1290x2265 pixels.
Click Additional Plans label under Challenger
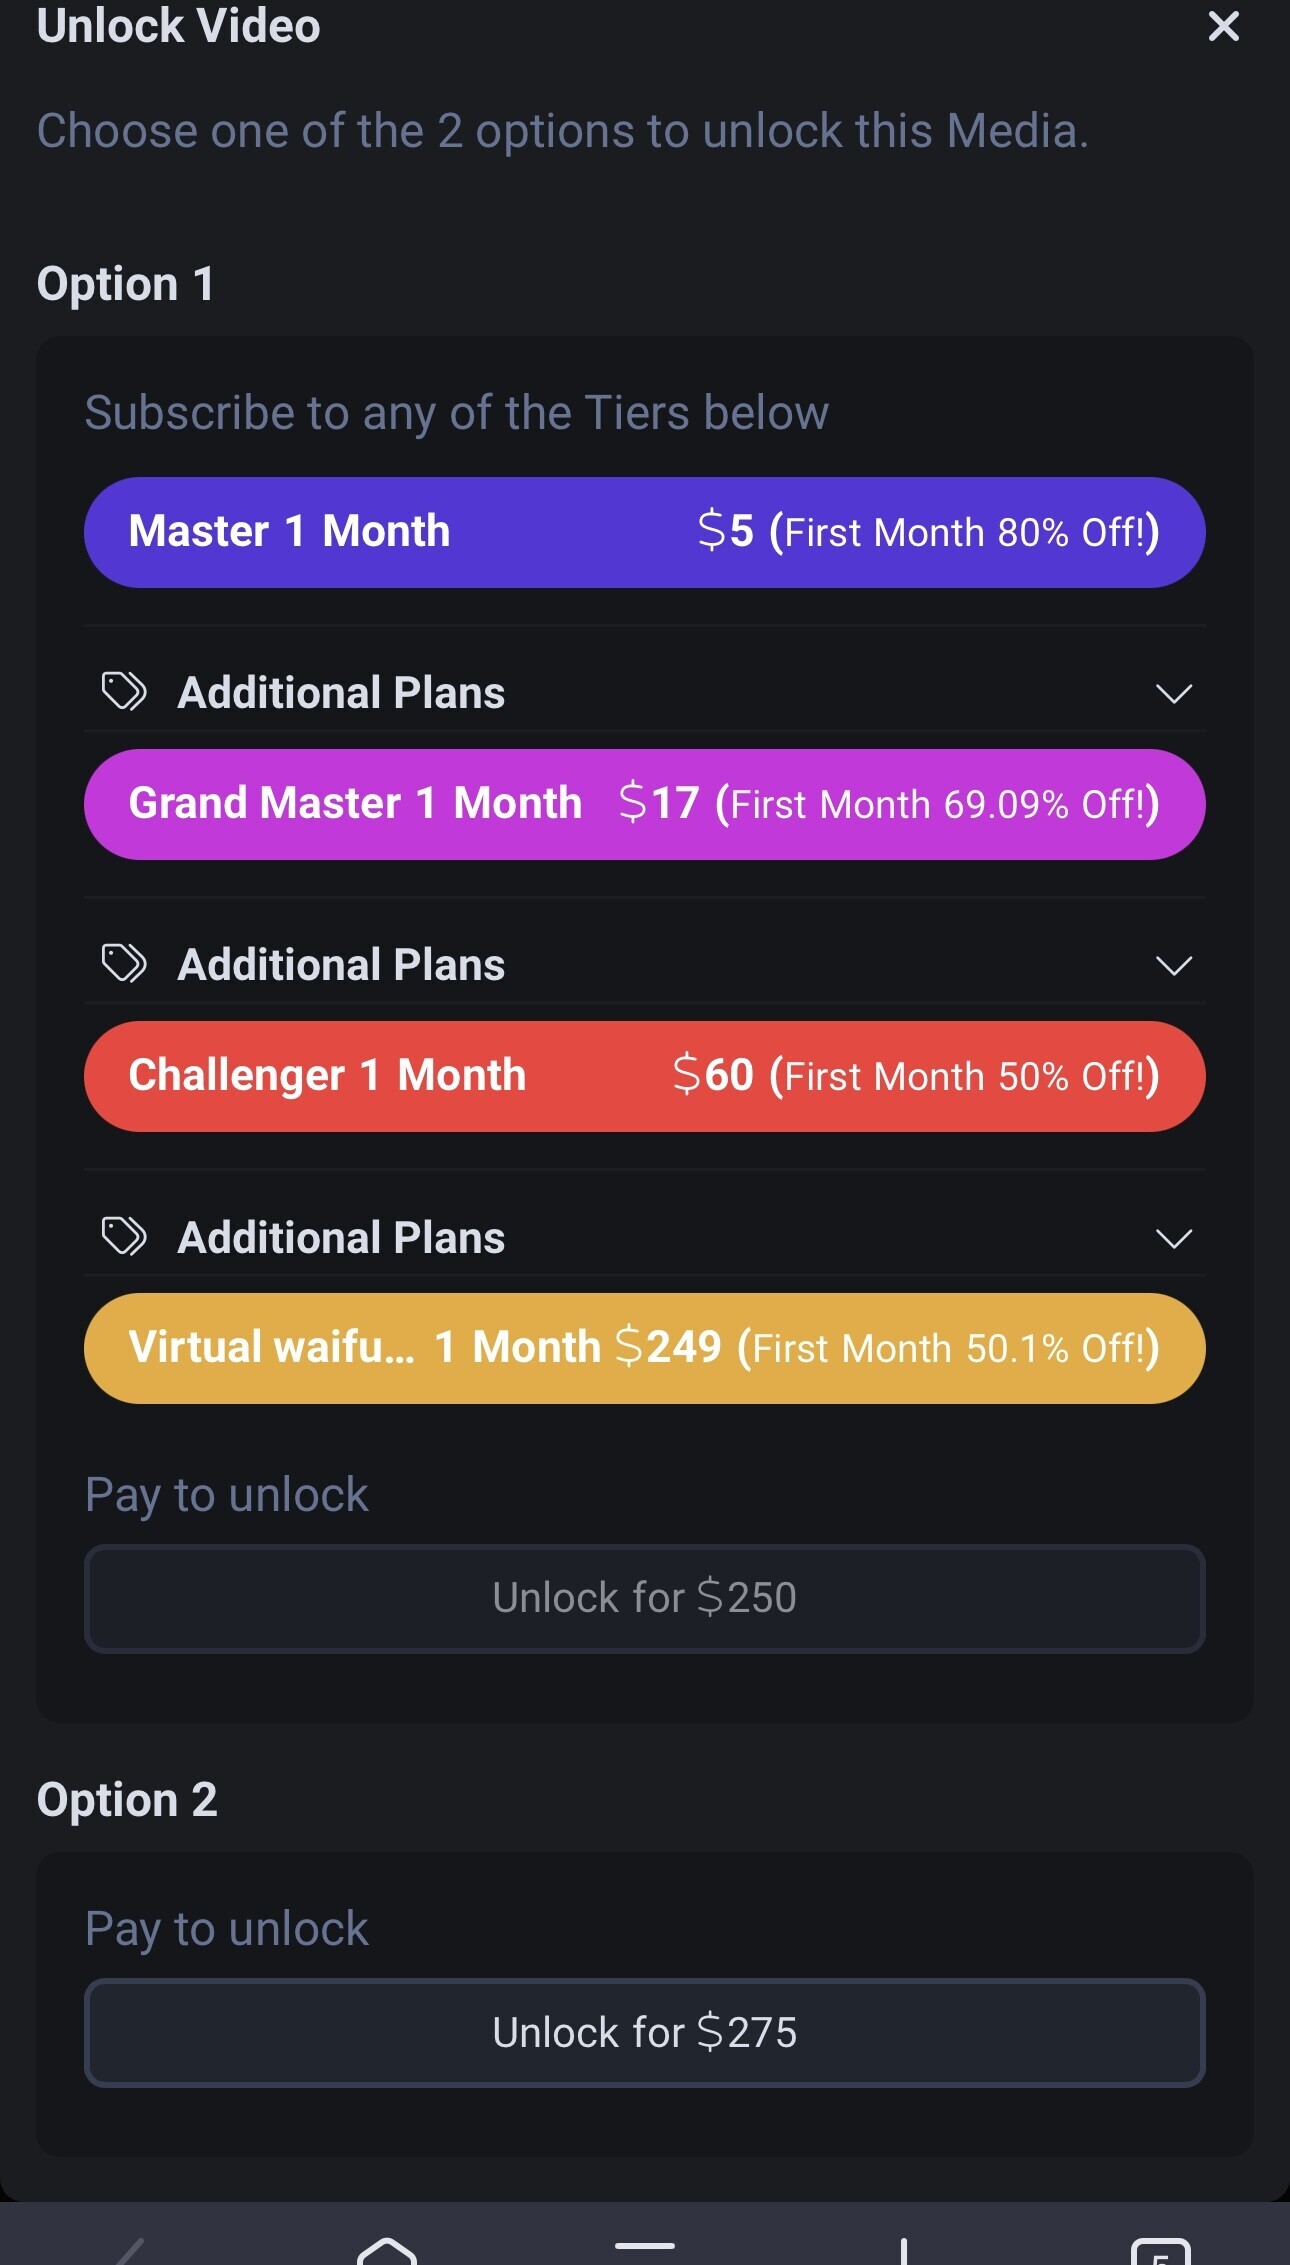341,1238
